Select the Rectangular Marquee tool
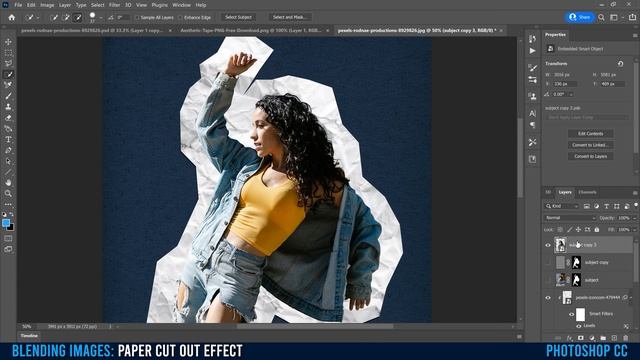640x360 pixels. pyautogui.click(x=8, y=53)
